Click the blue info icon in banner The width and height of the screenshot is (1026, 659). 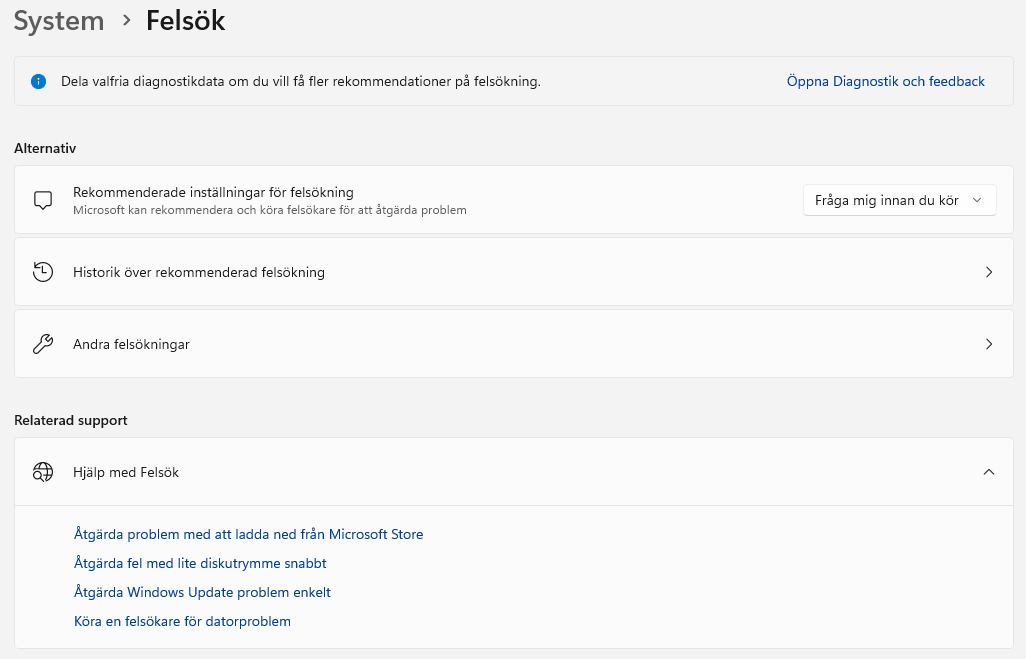(x=39, y=81)
